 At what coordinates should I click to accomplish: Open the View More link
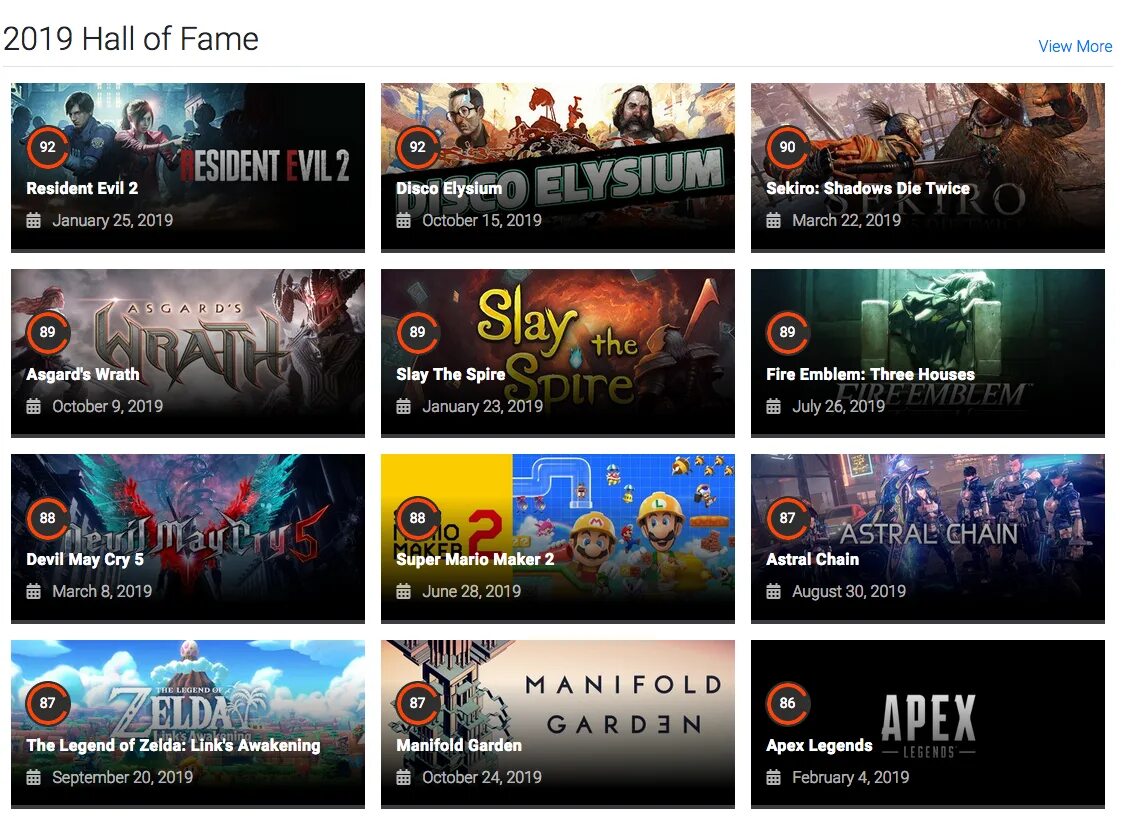pyautogui.click(x=1075, y=46)
